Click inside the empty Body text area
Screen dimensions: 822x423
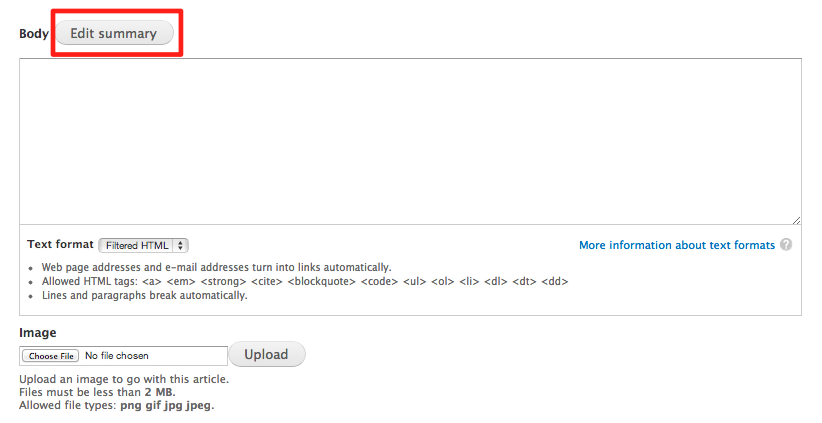click(410, 141)
